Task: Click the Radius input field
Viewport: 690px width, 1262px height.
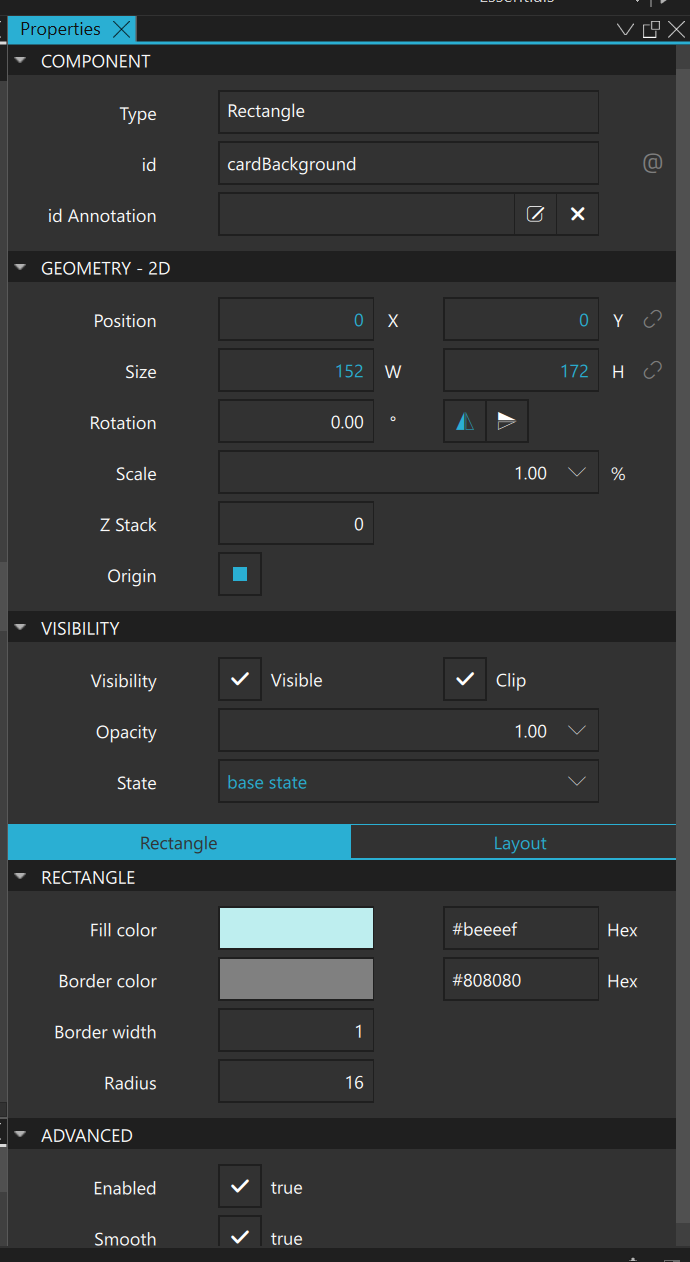Action: point(296,1082)
